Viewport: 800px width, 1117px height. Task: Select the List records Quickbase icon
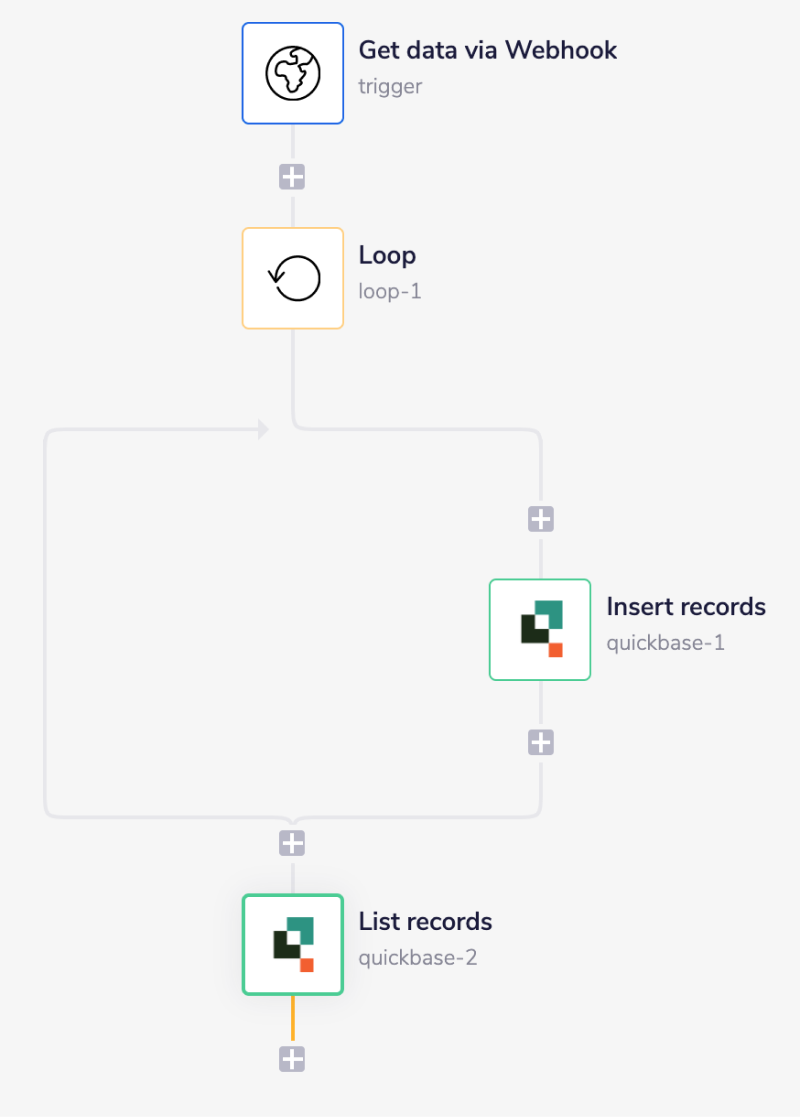[292, 944]
